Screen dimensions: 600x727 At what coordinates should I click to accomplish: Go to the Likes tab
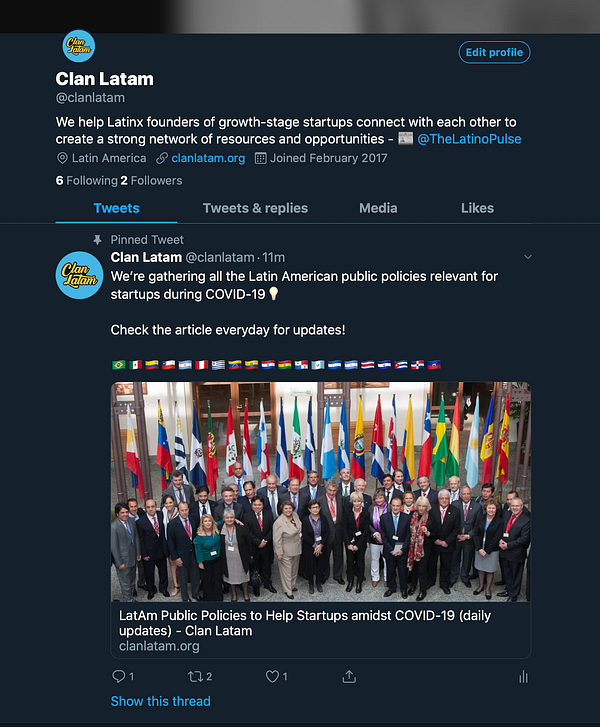477,208
